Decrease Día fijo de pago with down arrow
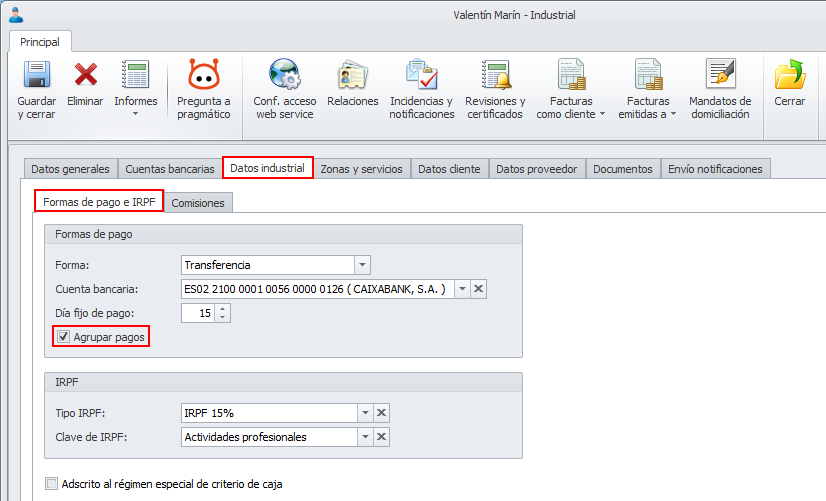 click(223, 317)
